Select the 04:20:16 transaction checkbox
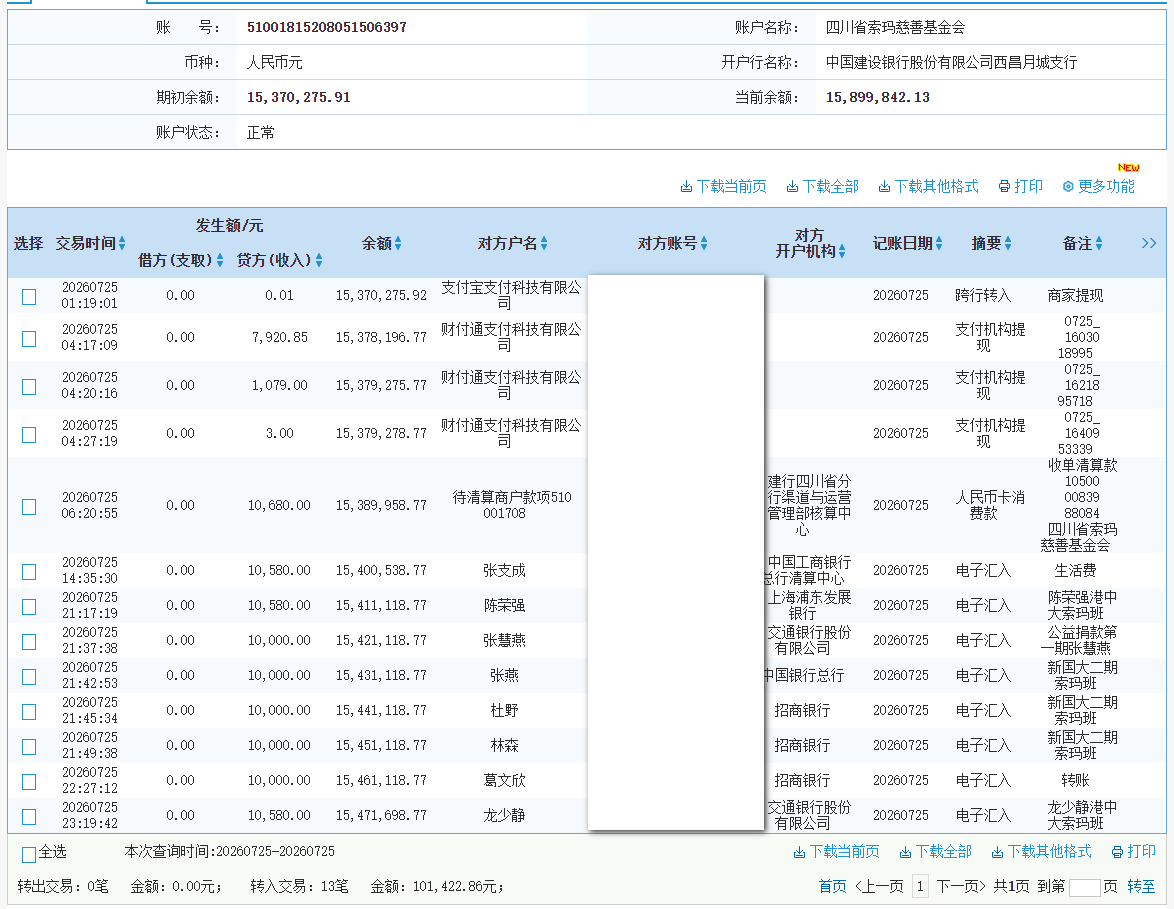Image resolution: width=1174 pixels, height=909 pixels. point(29,387)
